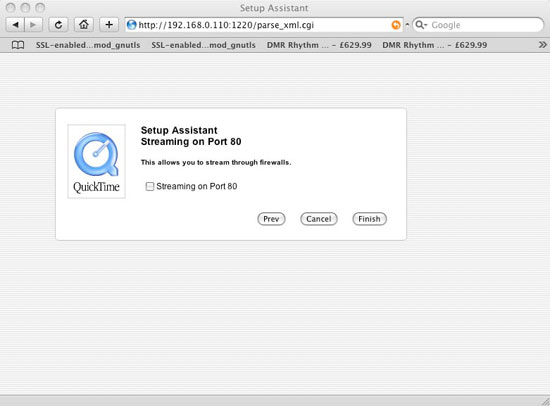This screenshot has height=406, width=550.
Task: Click the Cancel button
Action: 318,219
